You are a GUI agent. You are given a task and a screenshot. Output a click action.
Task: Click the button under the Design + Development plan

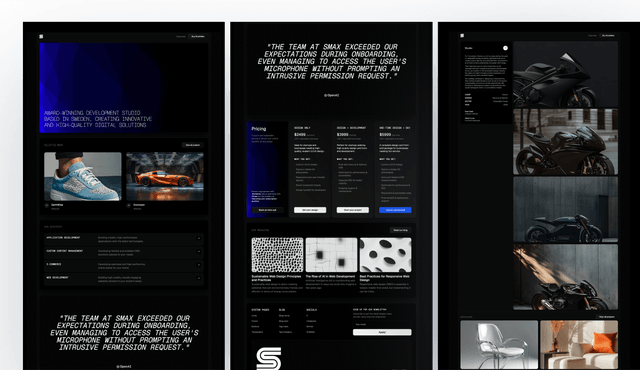click(x=353, y=210)
